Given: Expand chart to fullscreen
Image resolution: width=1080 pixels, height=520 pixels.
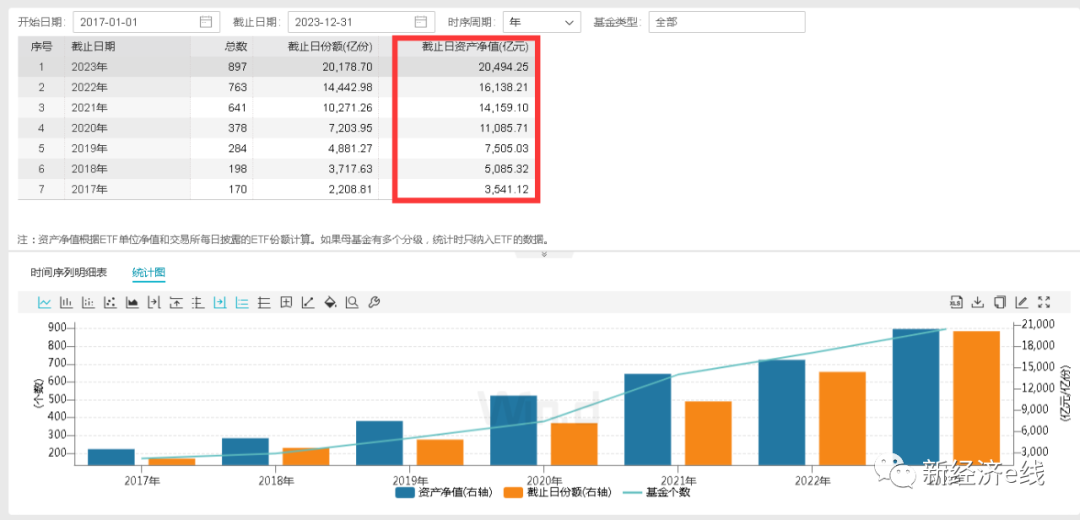Looking at the screenshot, I should click(1044, 302).
